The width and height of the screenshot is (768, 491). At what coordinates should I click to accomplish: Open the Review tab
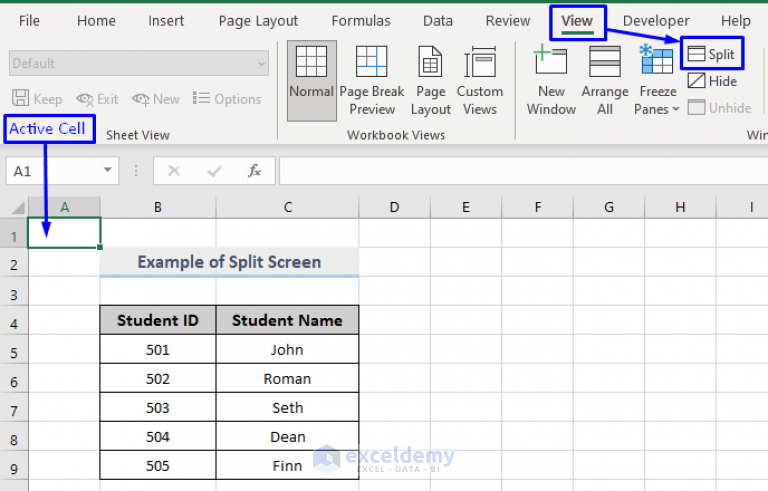pyautogui.click(x=507, y=21)
